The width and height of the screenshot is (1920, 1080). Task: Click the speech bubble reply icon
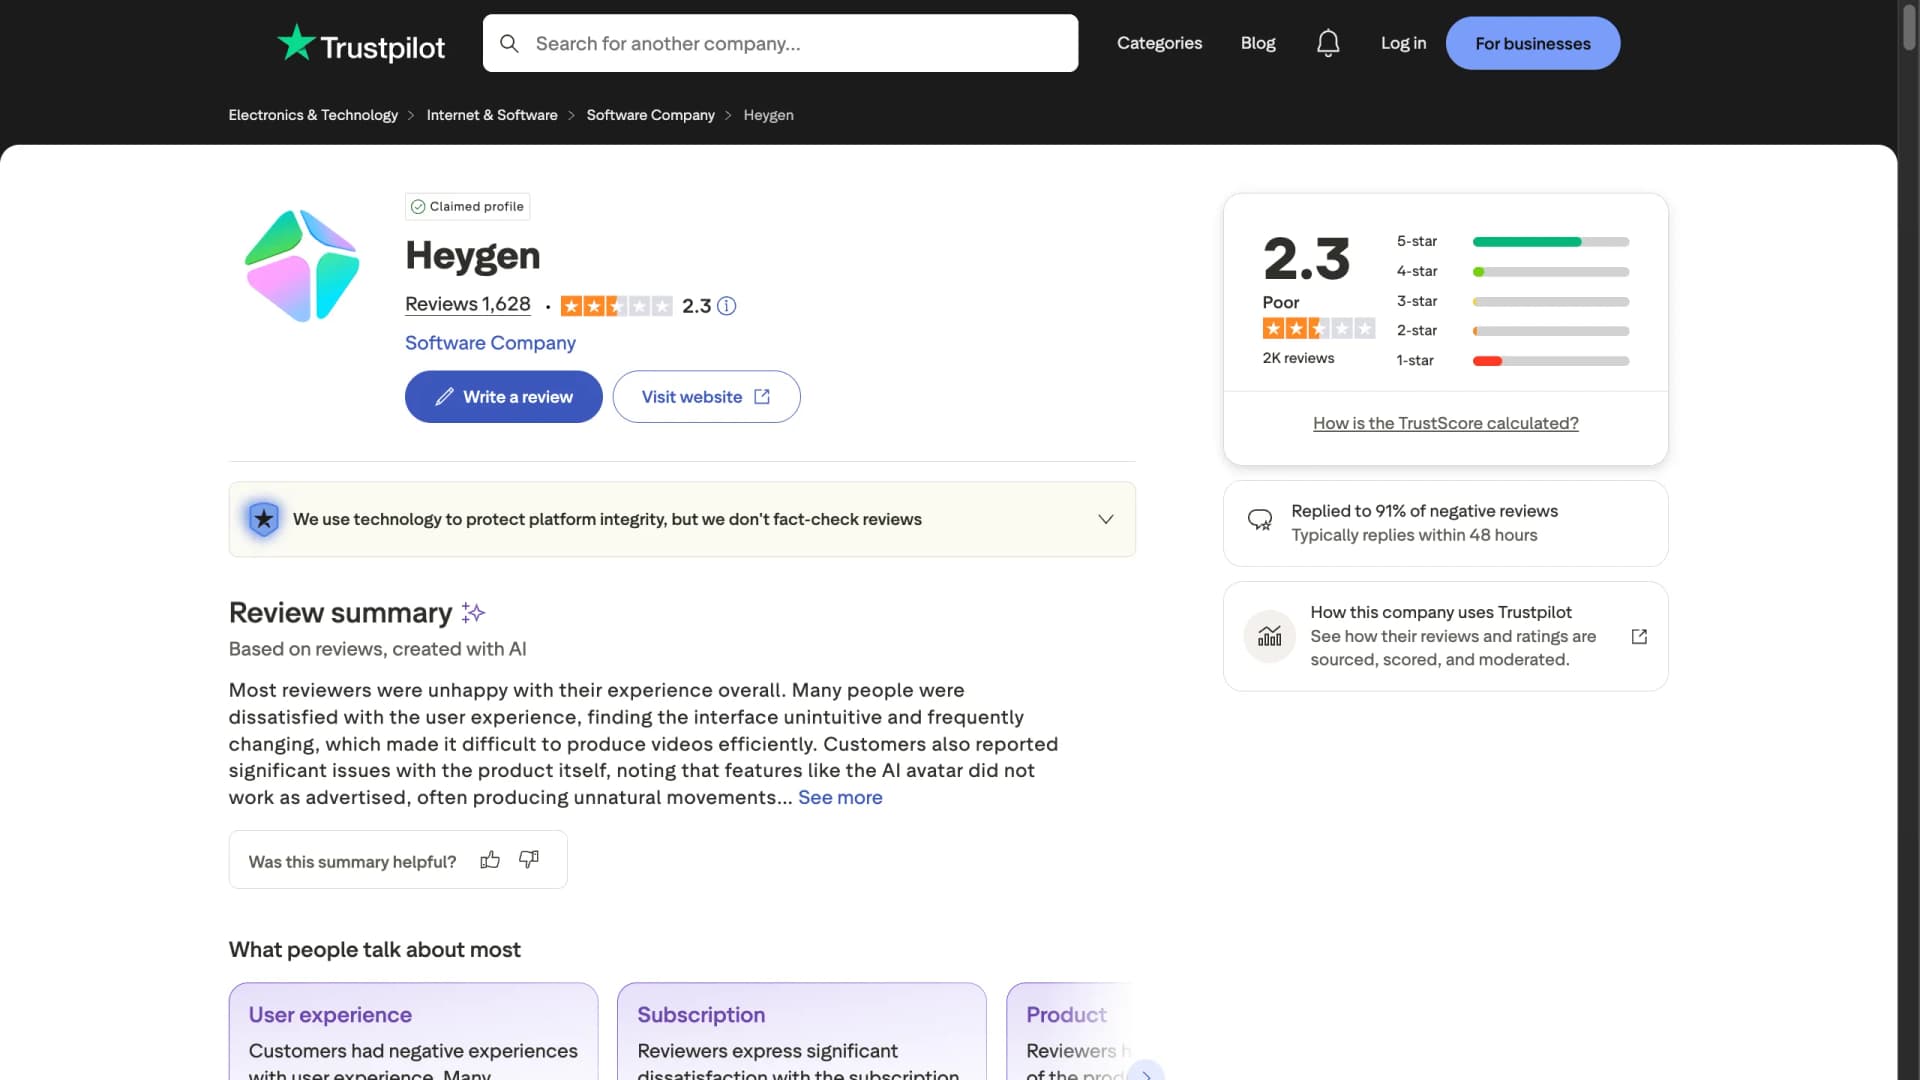tap(1260, 520)
